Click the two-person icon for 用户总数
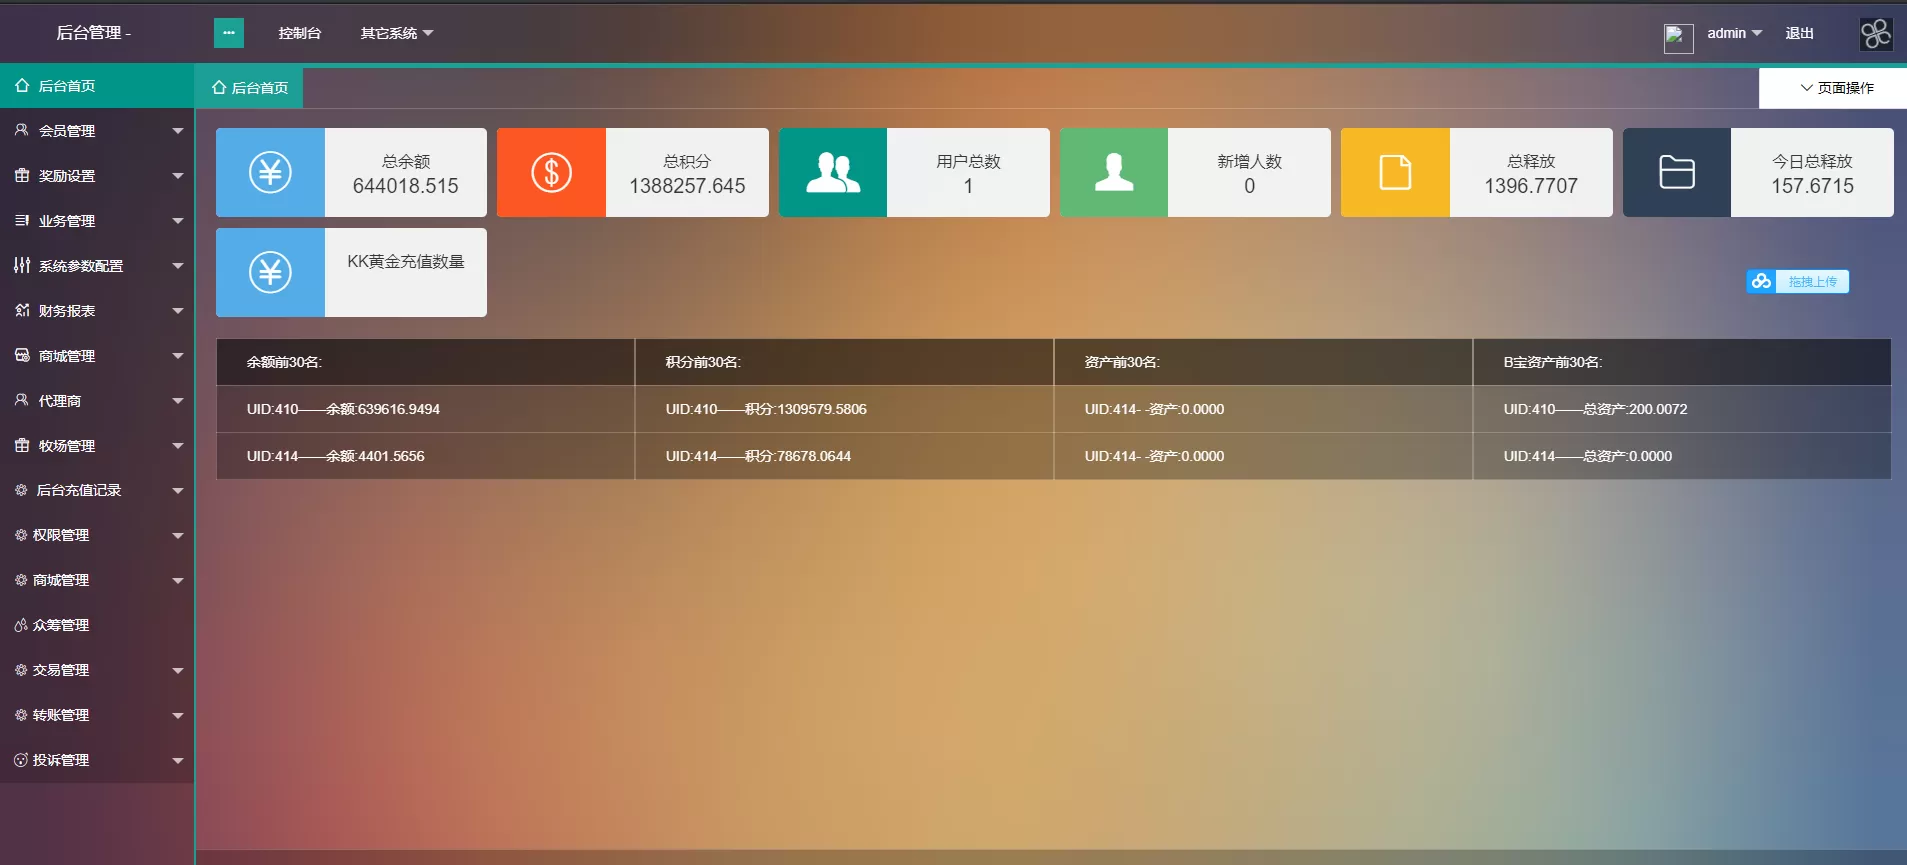This screenshot has height=865, width=1907. (832, 172)
